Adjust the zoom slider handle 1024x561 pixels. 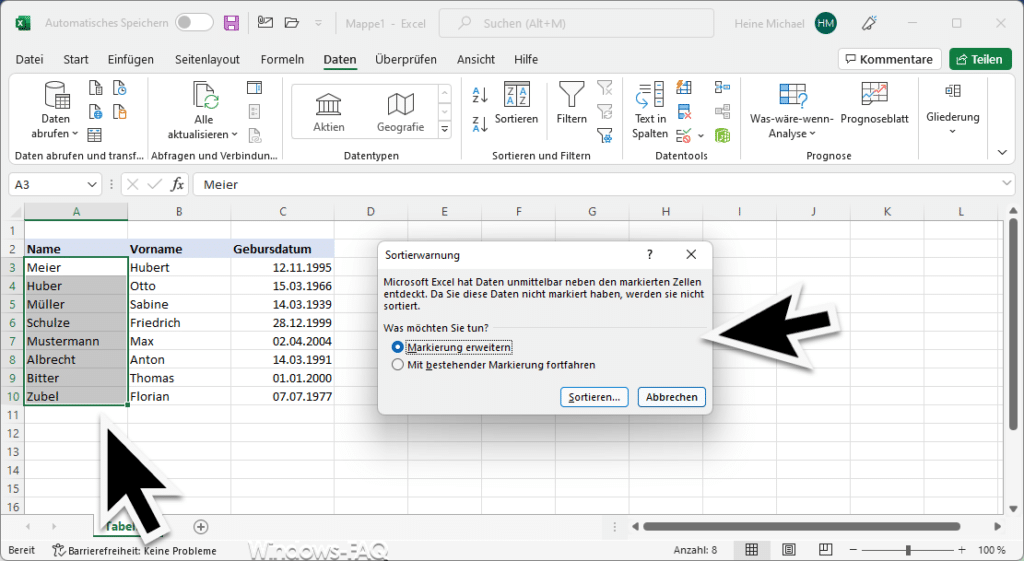tap(908, 550)
